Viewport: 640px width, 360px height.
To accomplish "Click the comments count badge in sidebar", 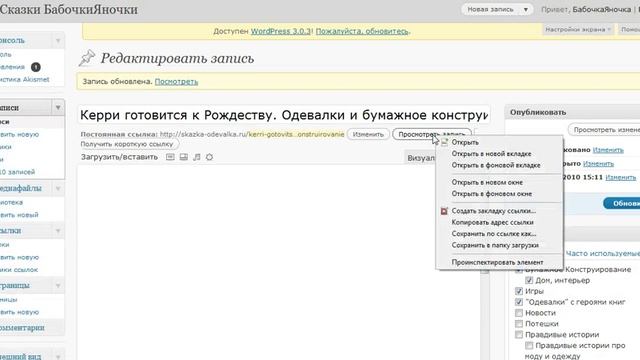I will click(x=36, y=67).
